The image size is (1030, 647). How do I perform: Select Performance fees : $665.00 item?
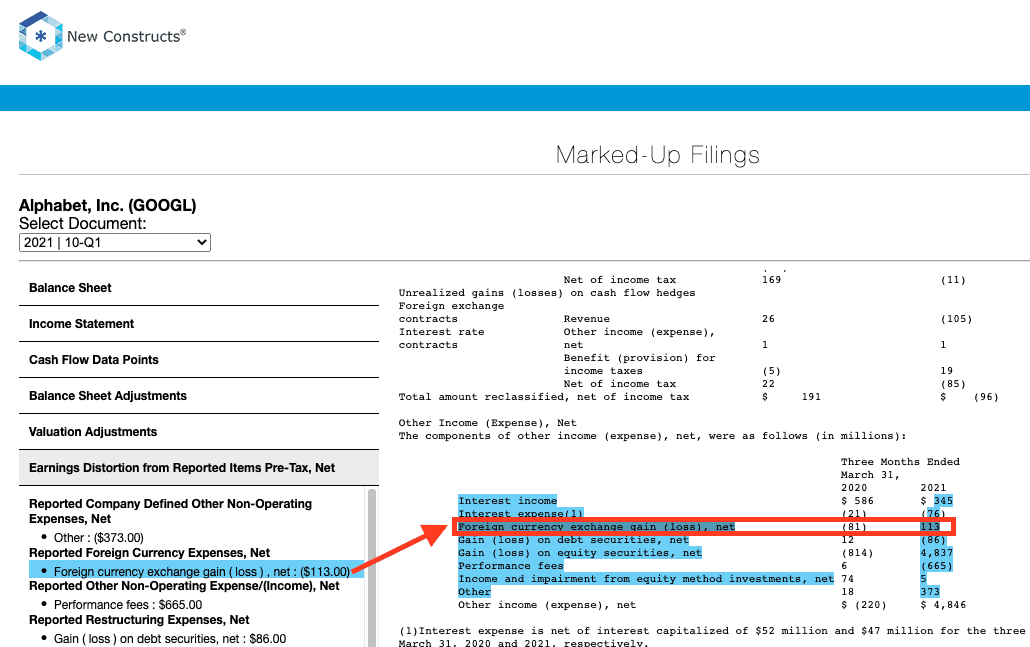point(128,604)
